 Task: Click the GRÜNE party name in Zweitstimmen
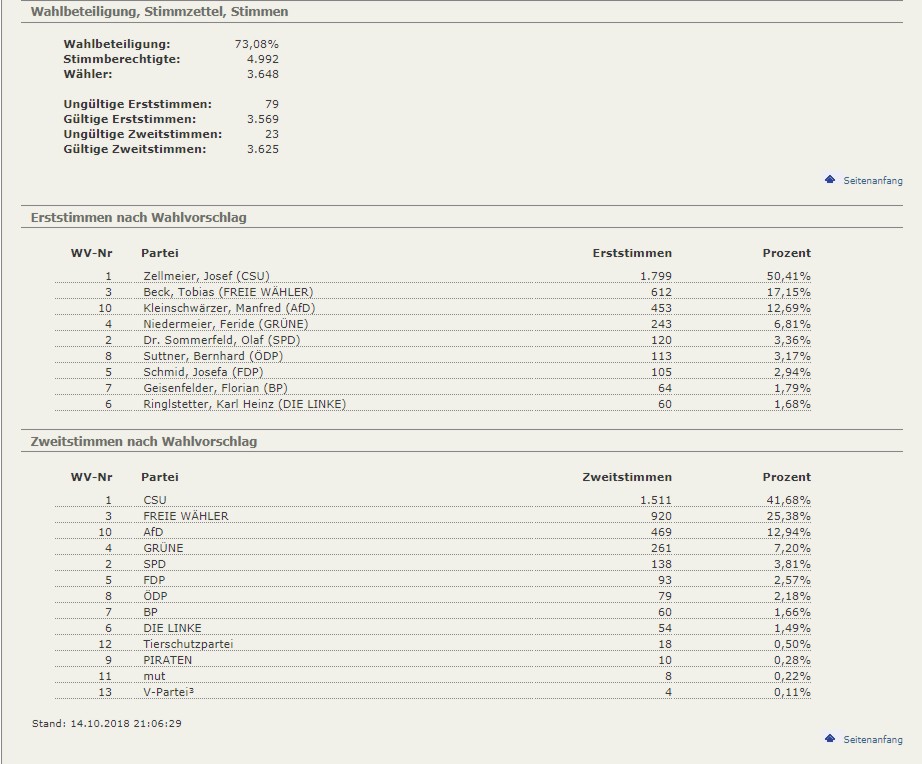[163, 548]
